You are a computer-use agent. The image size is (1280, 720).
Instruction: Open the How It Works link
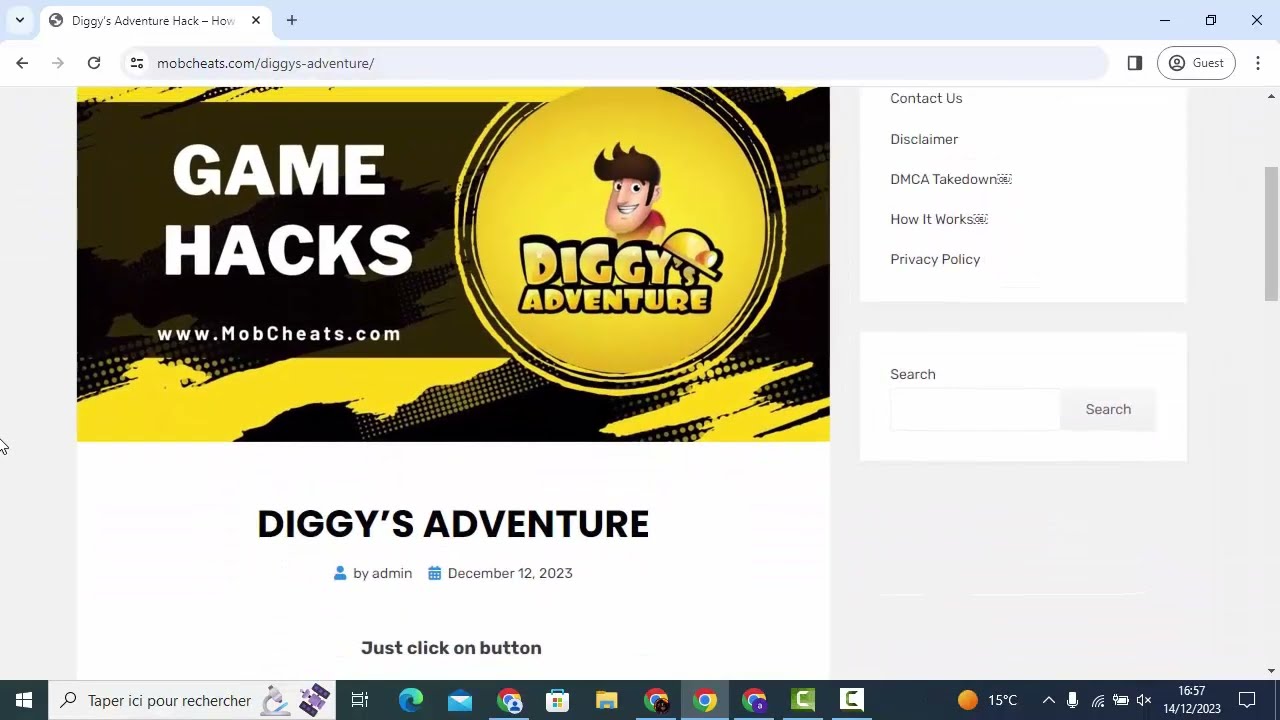click(x=939, y=219)
